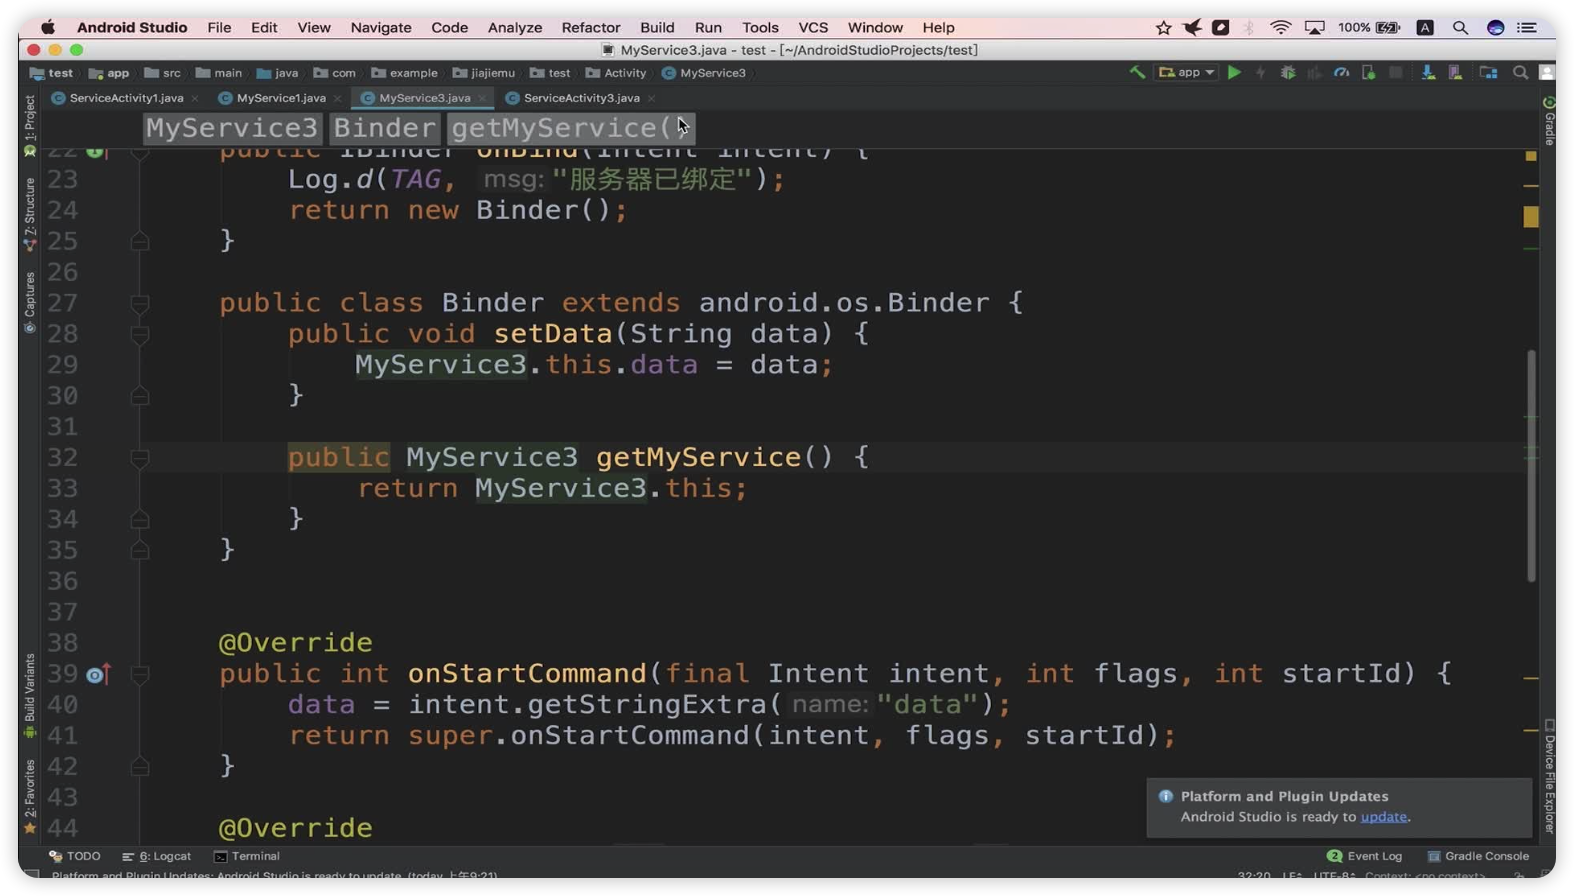Click the 'MyService3' editor breadcrumb
The height and width of the screenshot is (896, 1574).
232,128
